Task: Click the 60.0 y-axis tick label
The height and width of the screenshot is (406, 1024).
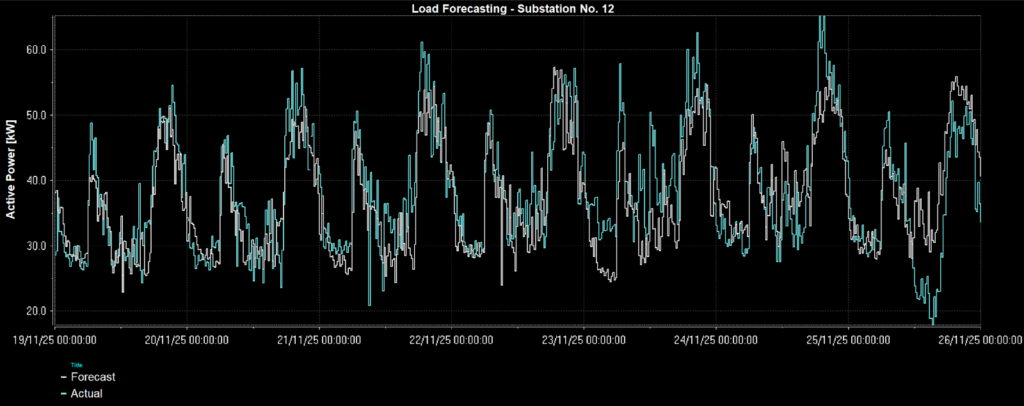Action: coord(37,50)
